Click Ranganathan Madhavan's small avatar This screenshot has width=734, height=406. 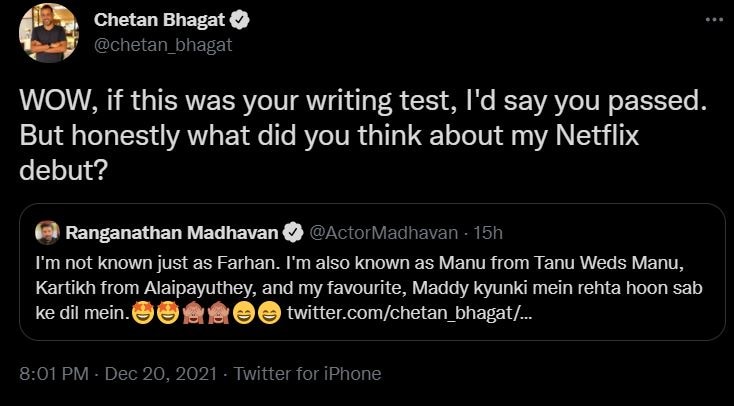click(45, 233)
